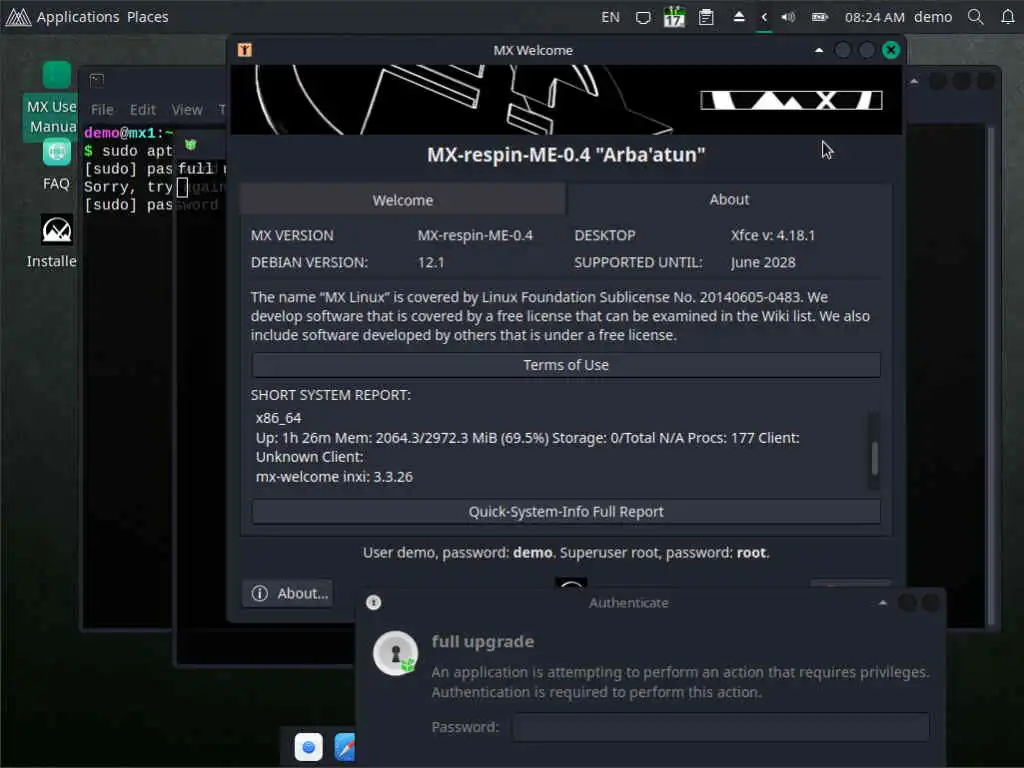The width and height of the screenshot is (1024, 768).
Task: Expand hidden tray icons with left arrow
Action: (763, 17)
